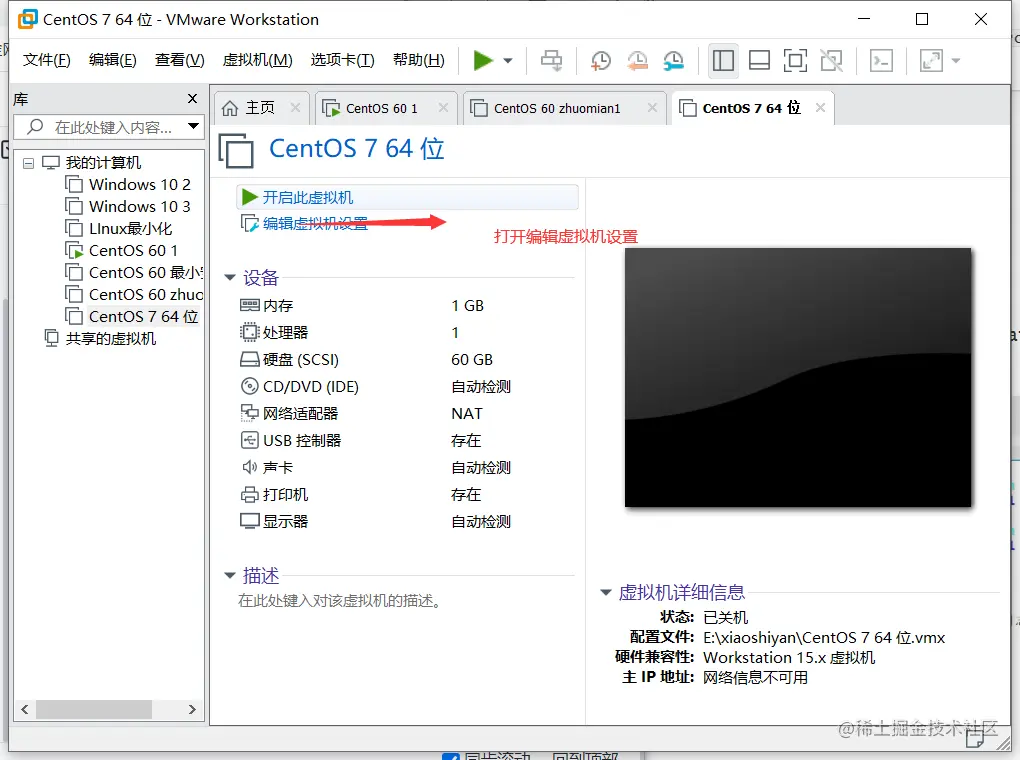1020x760 pixels.
Task: Open the 选项卡(T) menu
Action: 343,61
